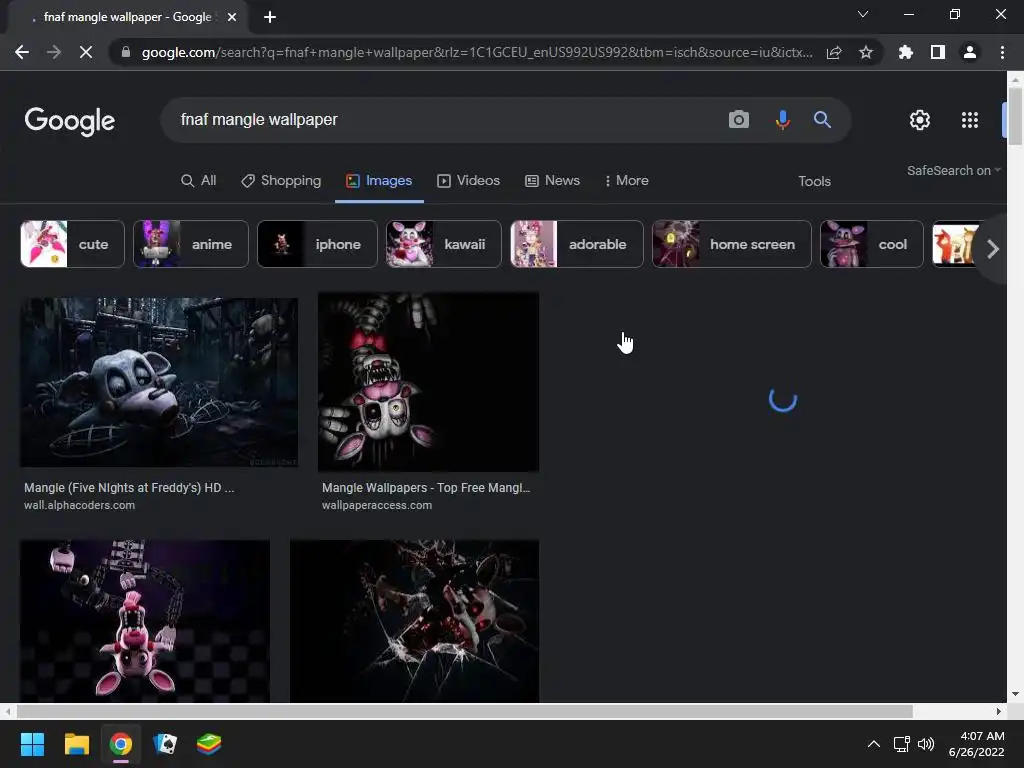Filter results by anime chip
Image resolution: width=1024 pixels, height=768 pixels.
tap(191, 244)
